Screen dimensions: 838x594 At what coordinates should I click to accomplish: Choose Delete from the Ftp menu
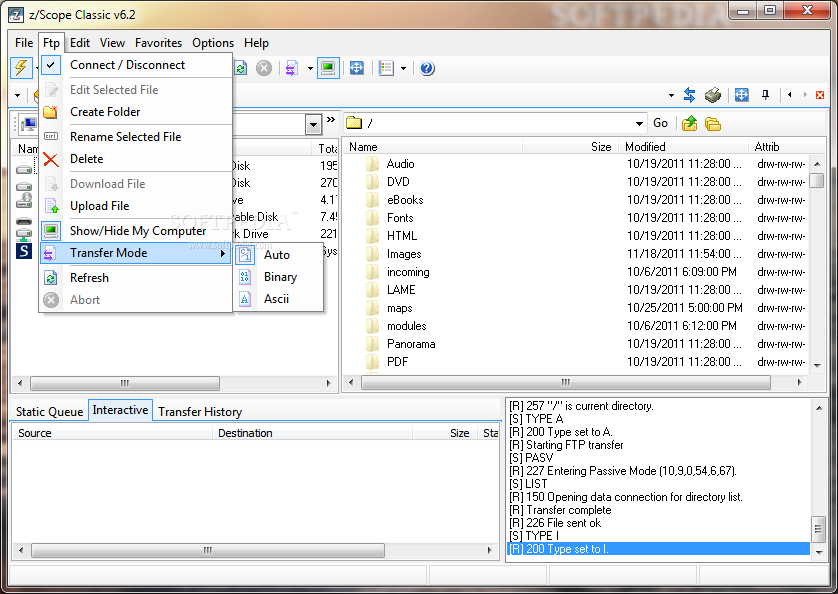(136, 159)
